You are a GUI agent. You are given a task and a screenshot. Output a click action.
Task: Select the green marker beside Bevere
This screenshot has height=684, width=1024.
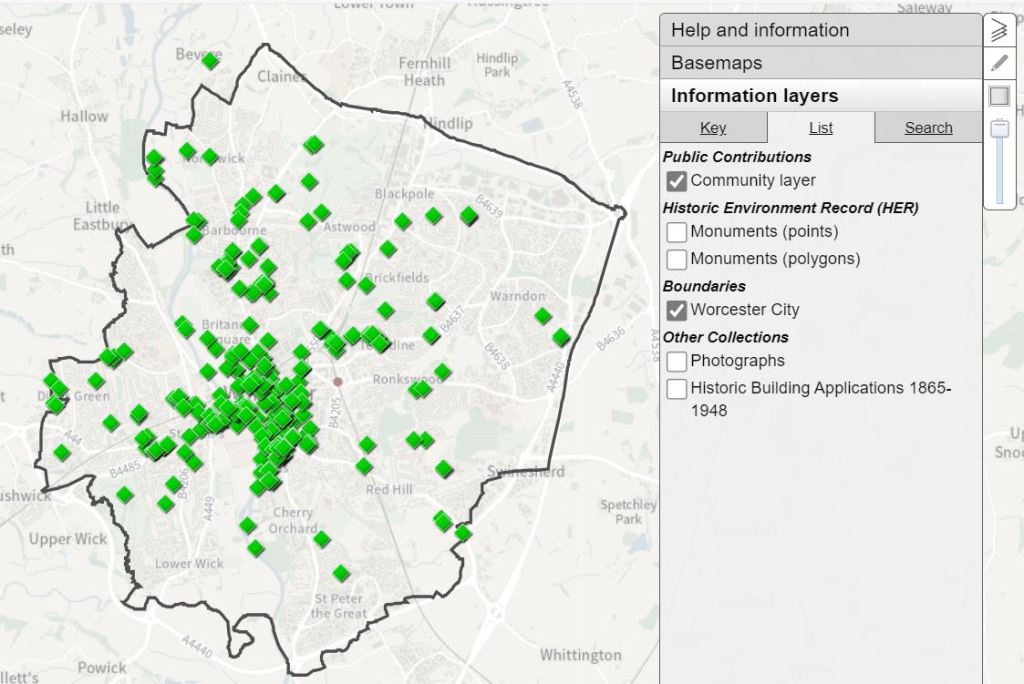pyautogui.click(x=210, y=61)
